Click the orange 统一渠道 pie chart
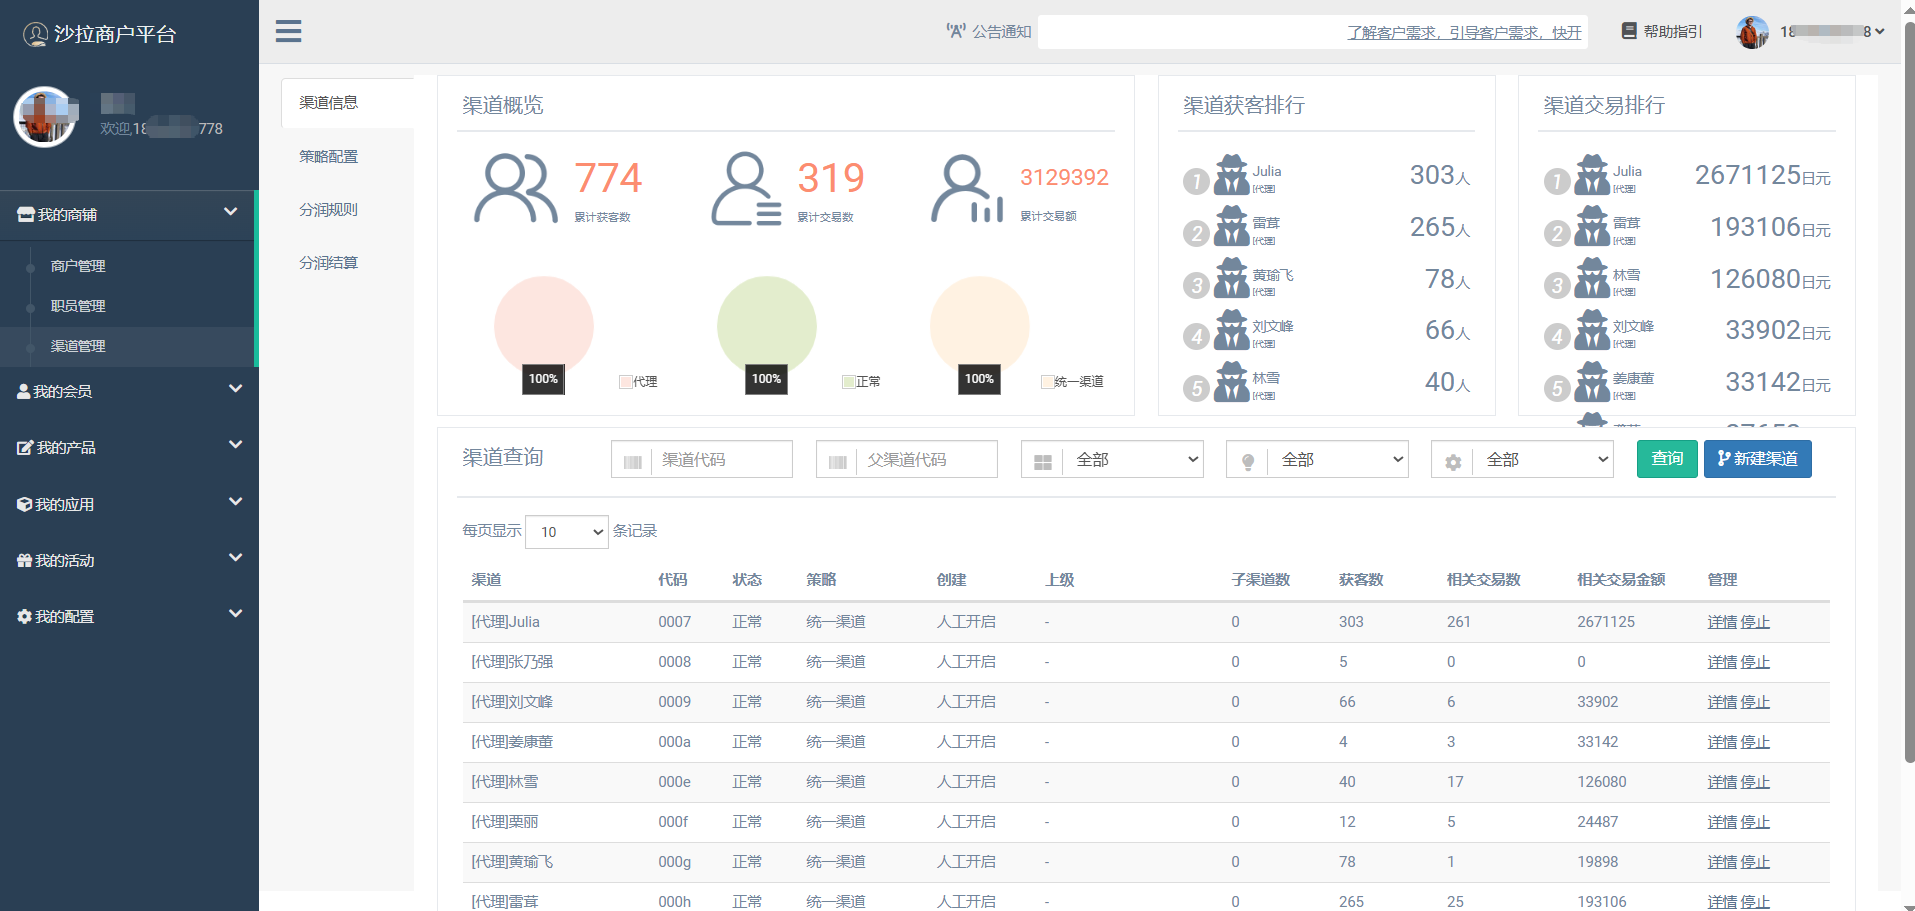 pos(980,326)
